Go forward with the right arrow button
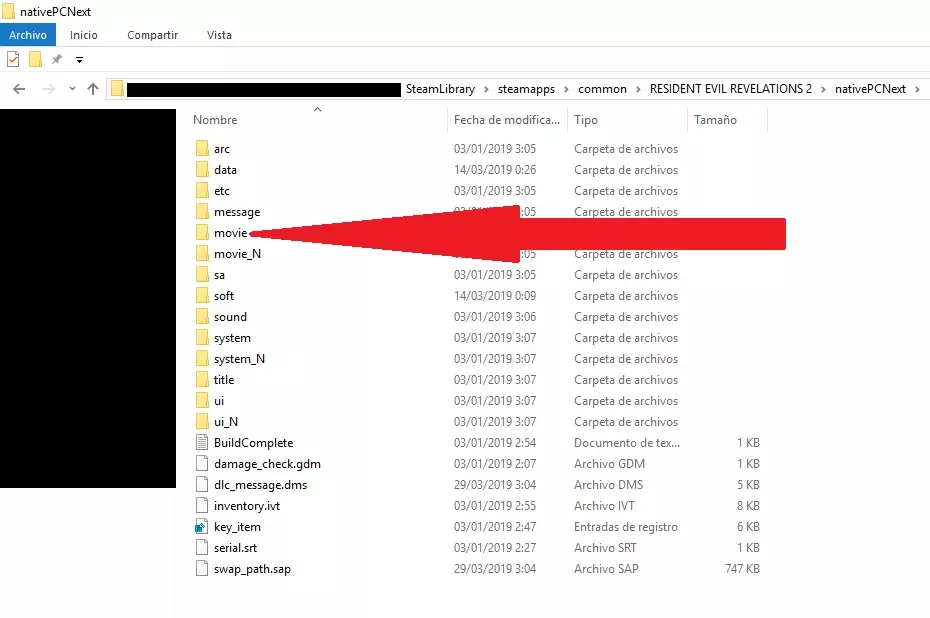The width and height of the screenshot is (930, 618). click(x=49, y=89)
